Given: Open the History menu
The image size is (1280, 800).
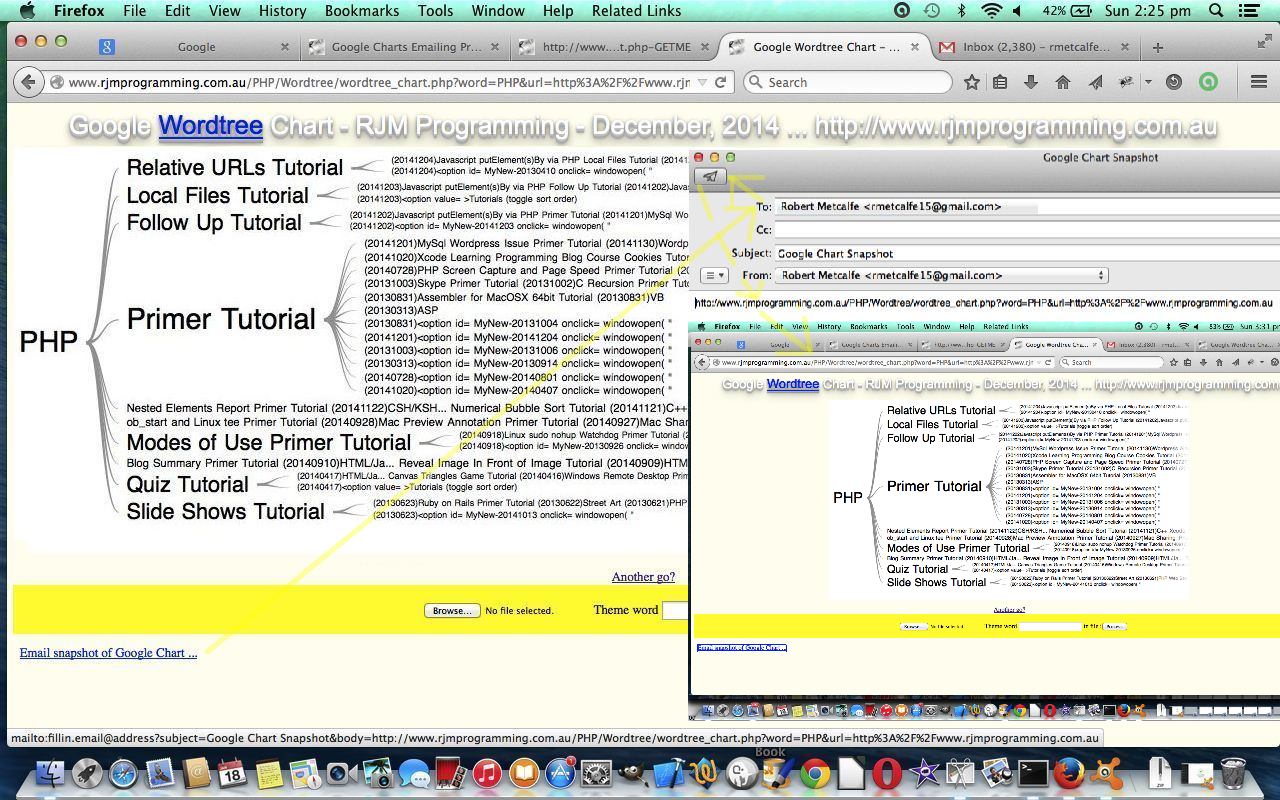Looking at the screenshot, I should pyautogui.click(x=282, y=11).
